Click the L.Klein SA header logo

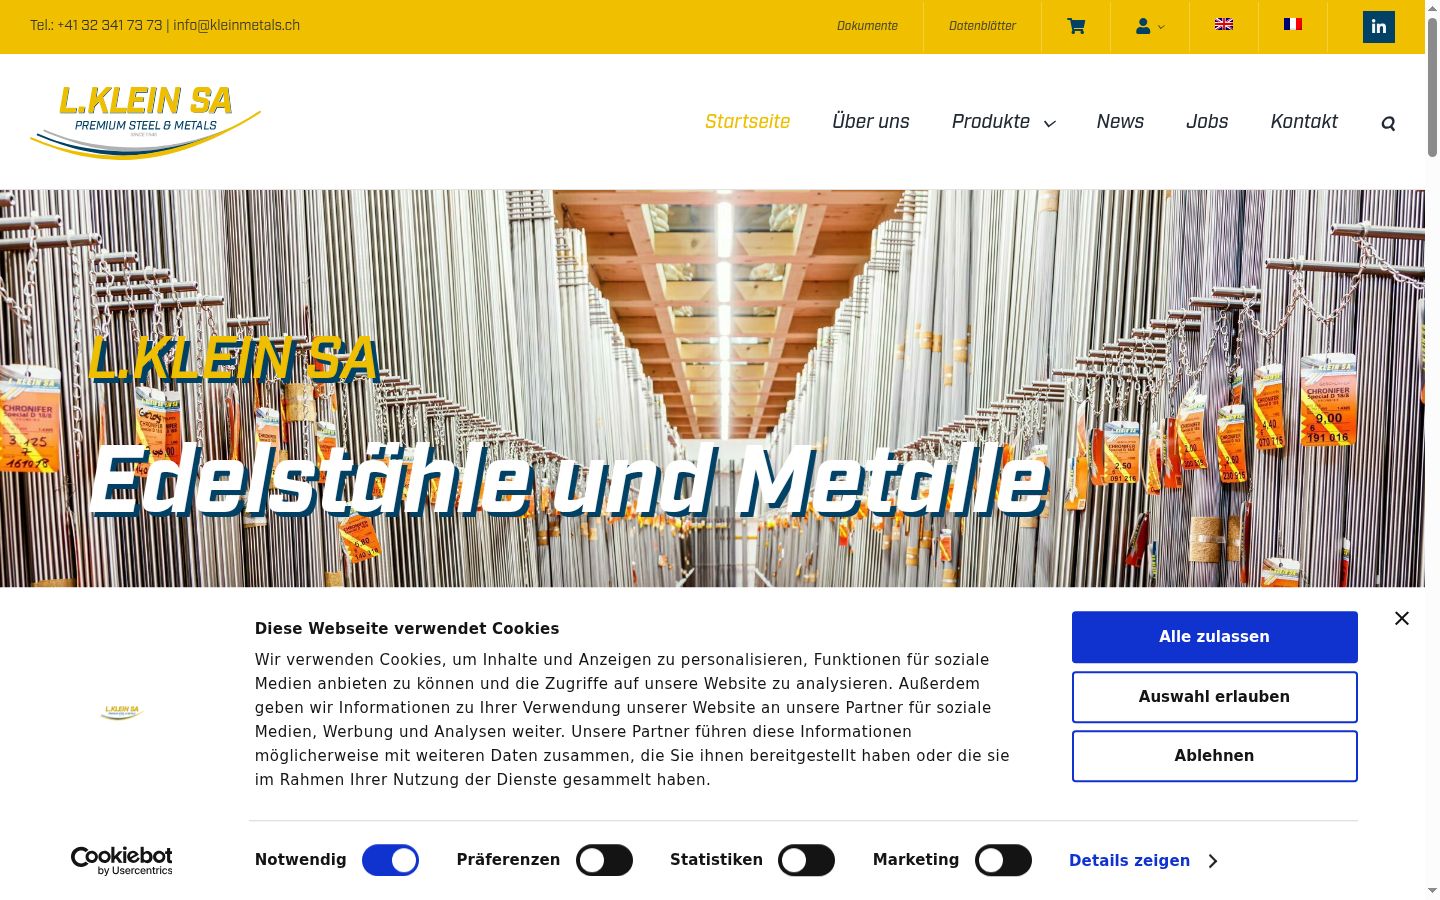pos(146,122)
